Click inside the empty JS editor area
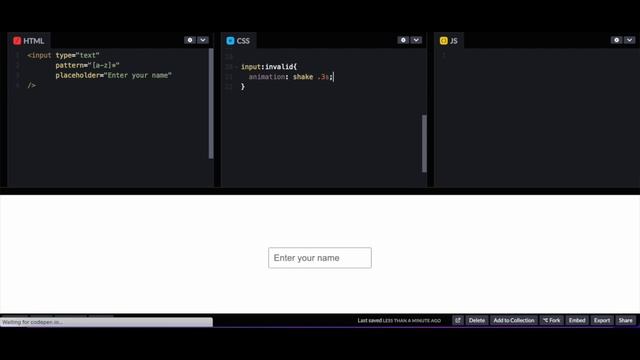 (x=537, y=118)
